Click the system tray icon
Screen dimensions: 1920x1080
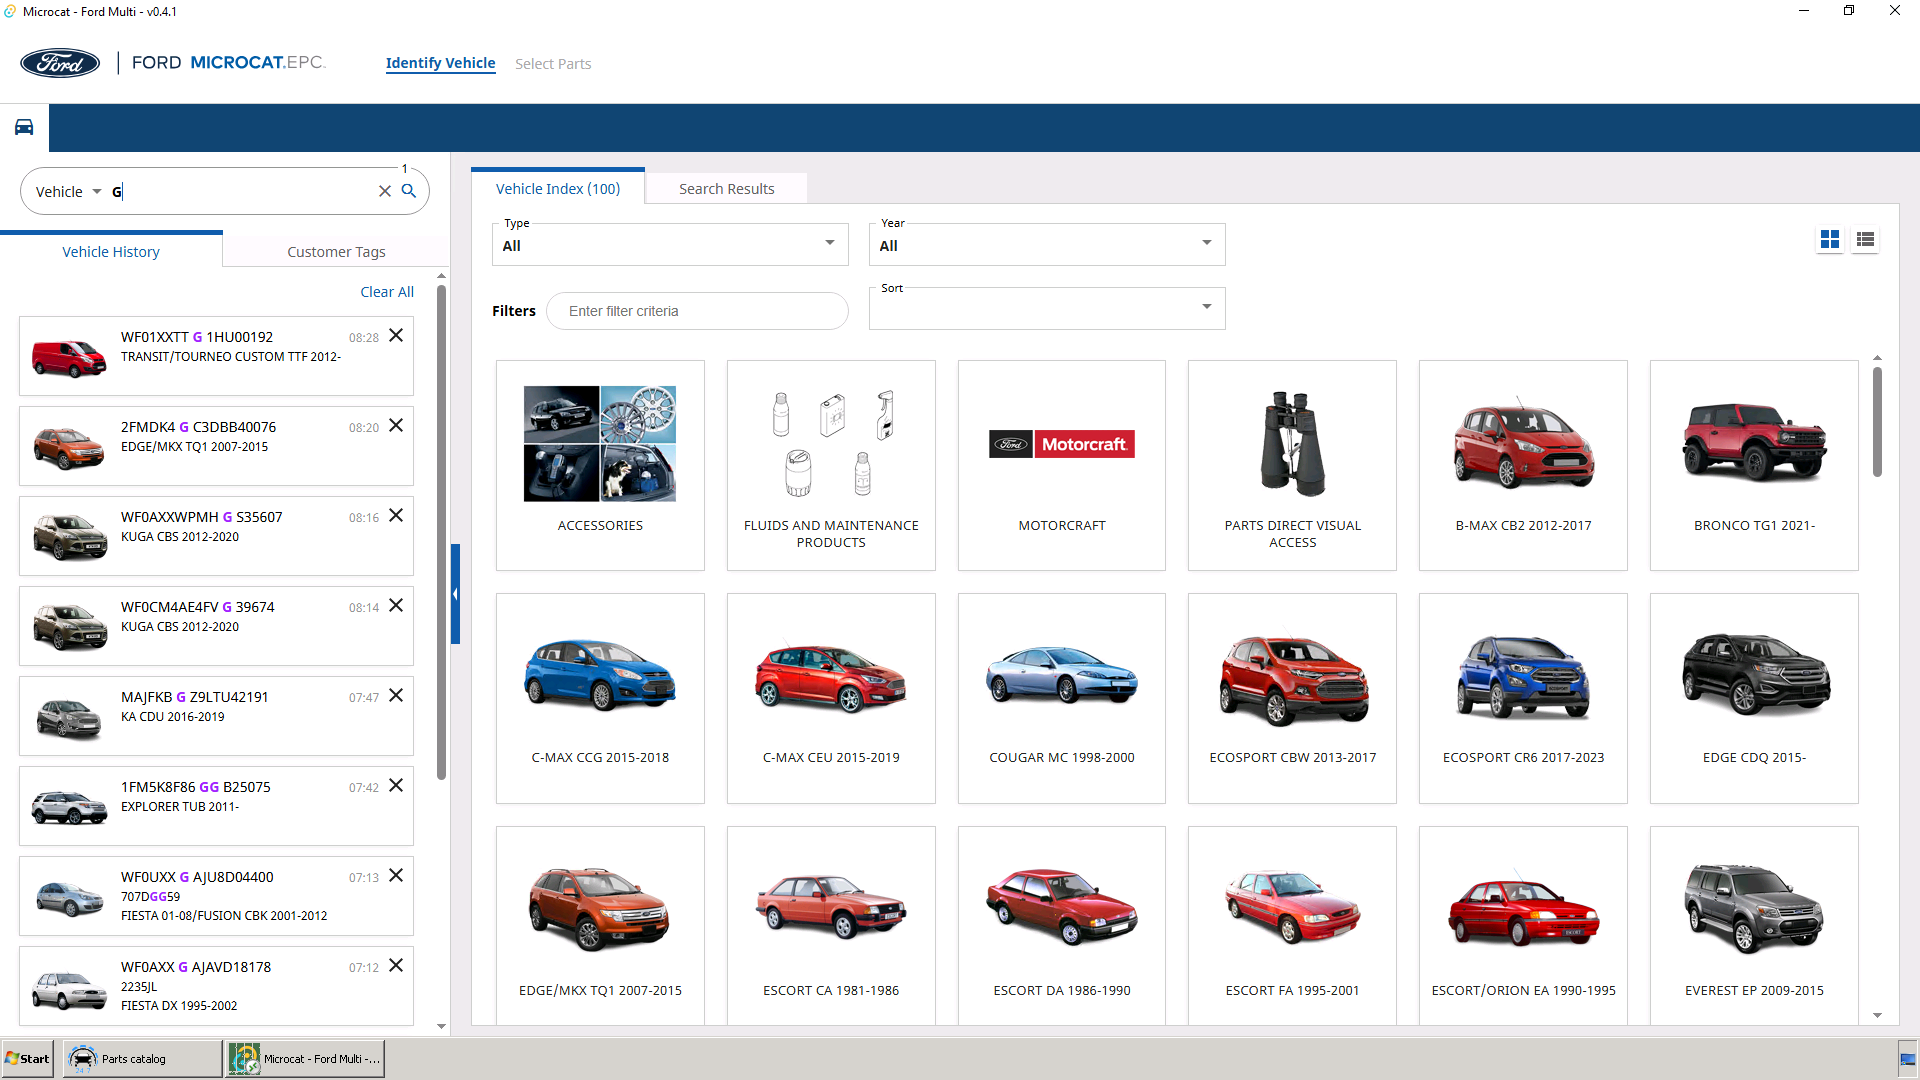tap(1908, 1060)
